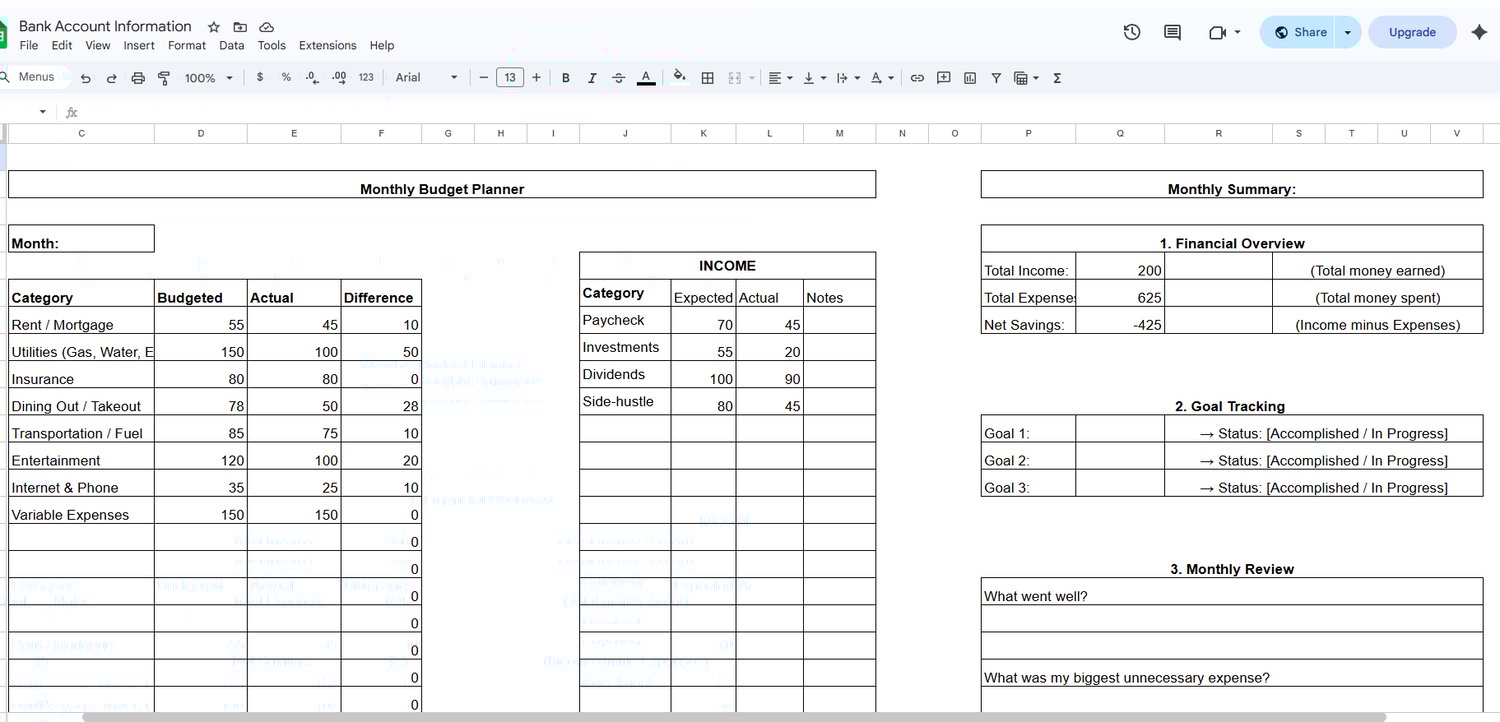Screen dimensions: 1500x722
Task: Star the Bank Account Information spreadsheet
Action: [x=213, y=27]
